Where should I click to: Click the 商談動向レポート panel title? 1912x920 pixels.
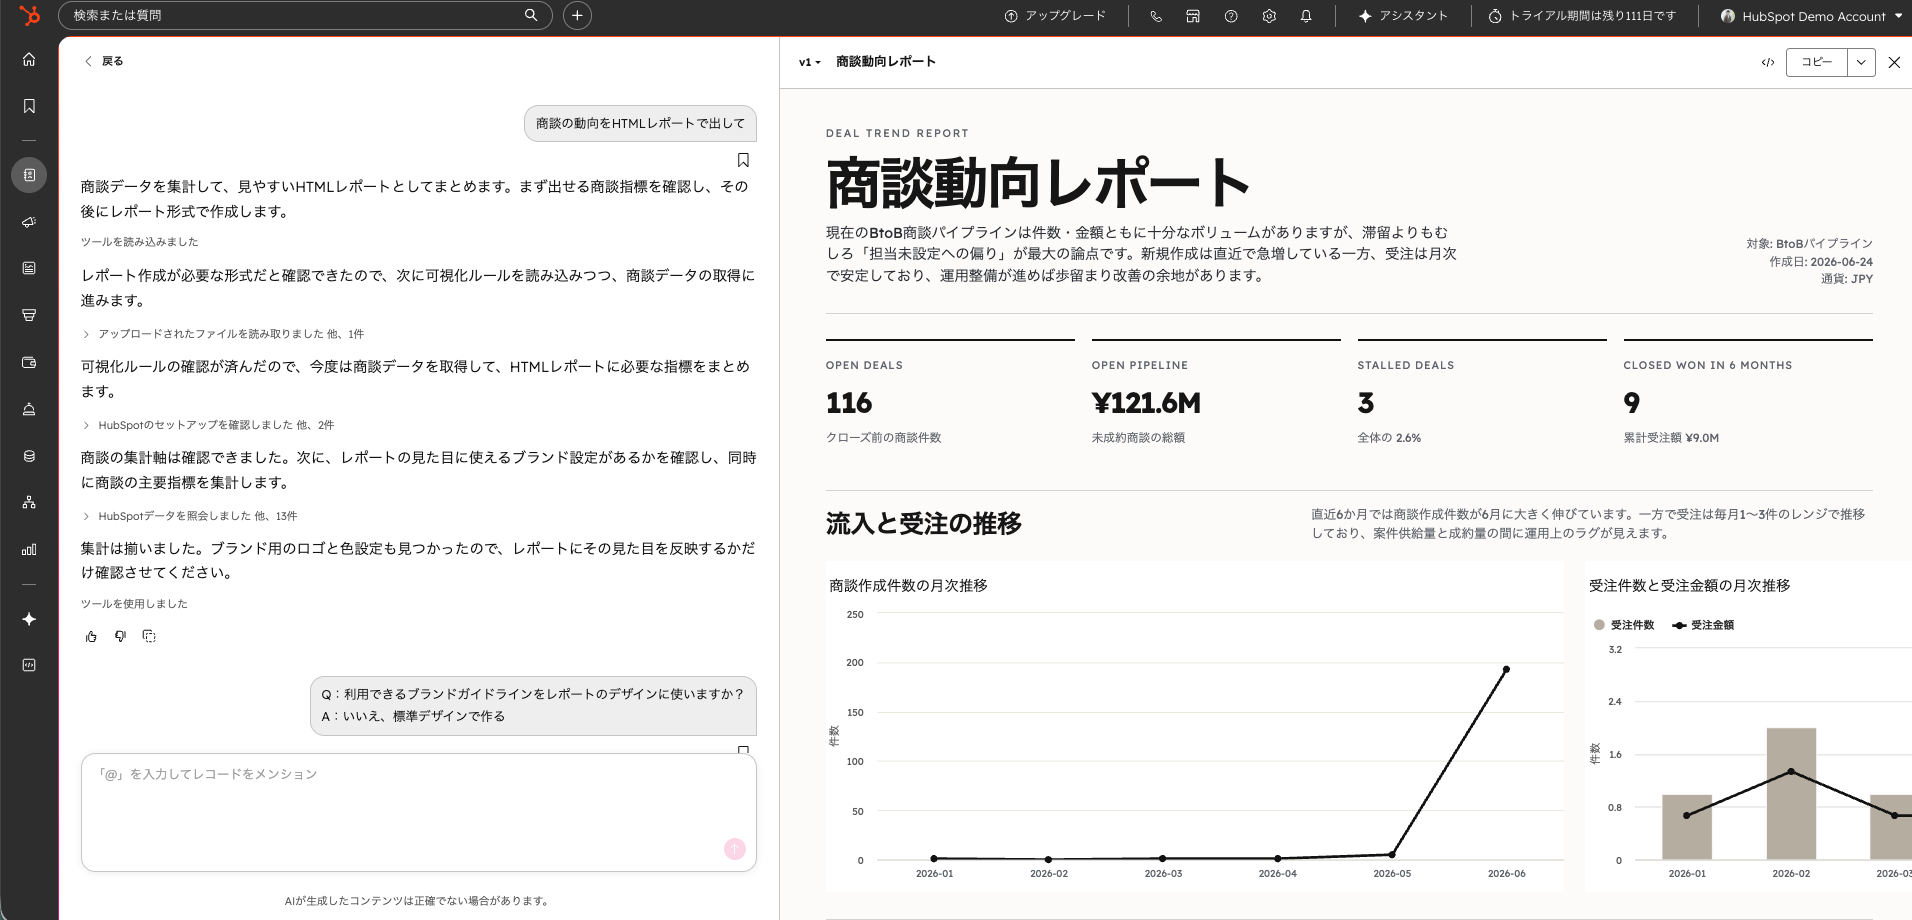click(x=886, y=62)
